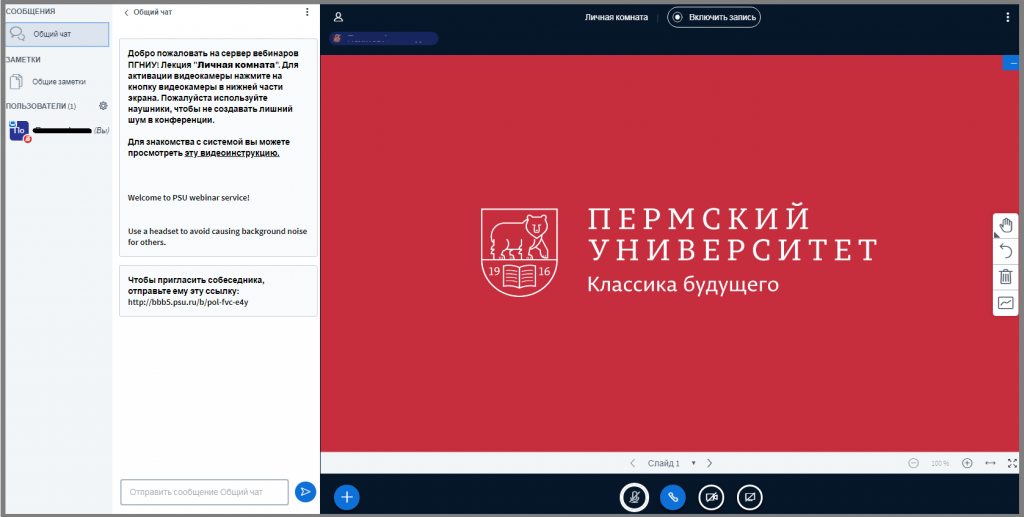Viewport: 1024px width, 517px height.
Task: Start screen sharing button
Action: click(x=750, y=497)
